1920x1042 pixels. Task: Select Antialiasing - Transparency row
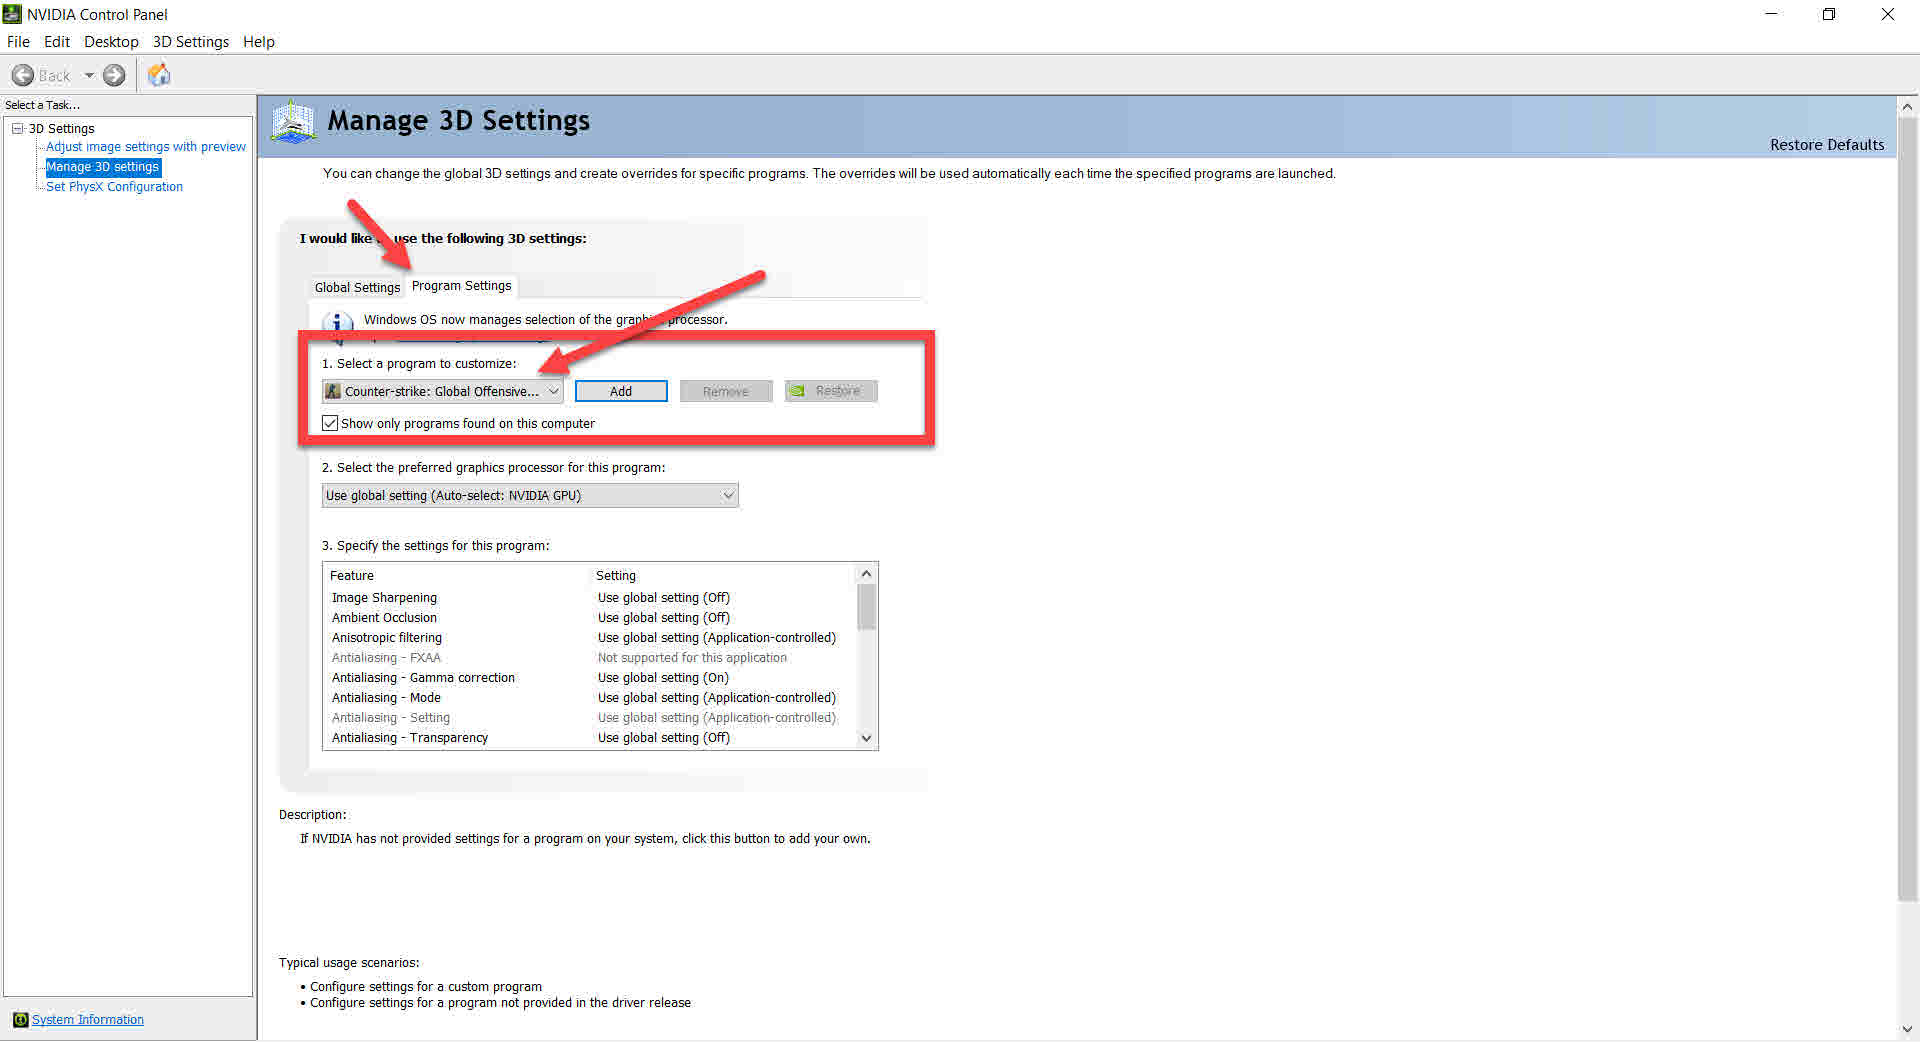(590, 738)
